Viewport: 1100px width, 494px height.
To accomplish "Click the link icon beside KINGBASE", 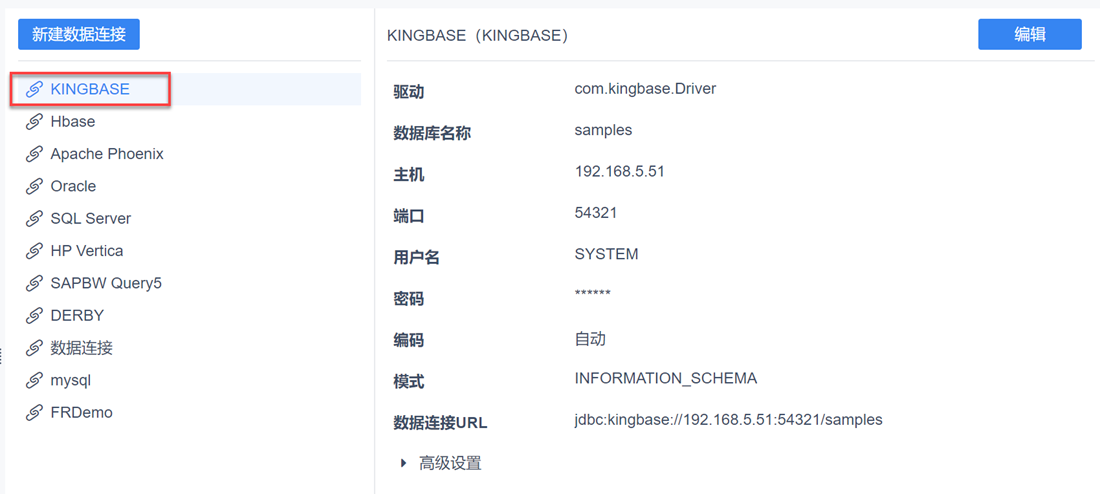I will point(34,90).
